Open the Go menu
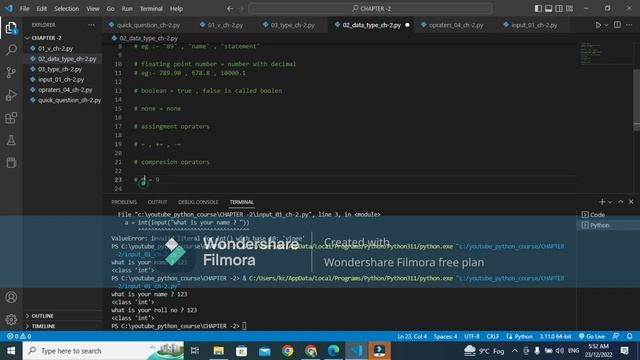Image resolution: width=640 pixels, height=360 pixels. point(110,9)
